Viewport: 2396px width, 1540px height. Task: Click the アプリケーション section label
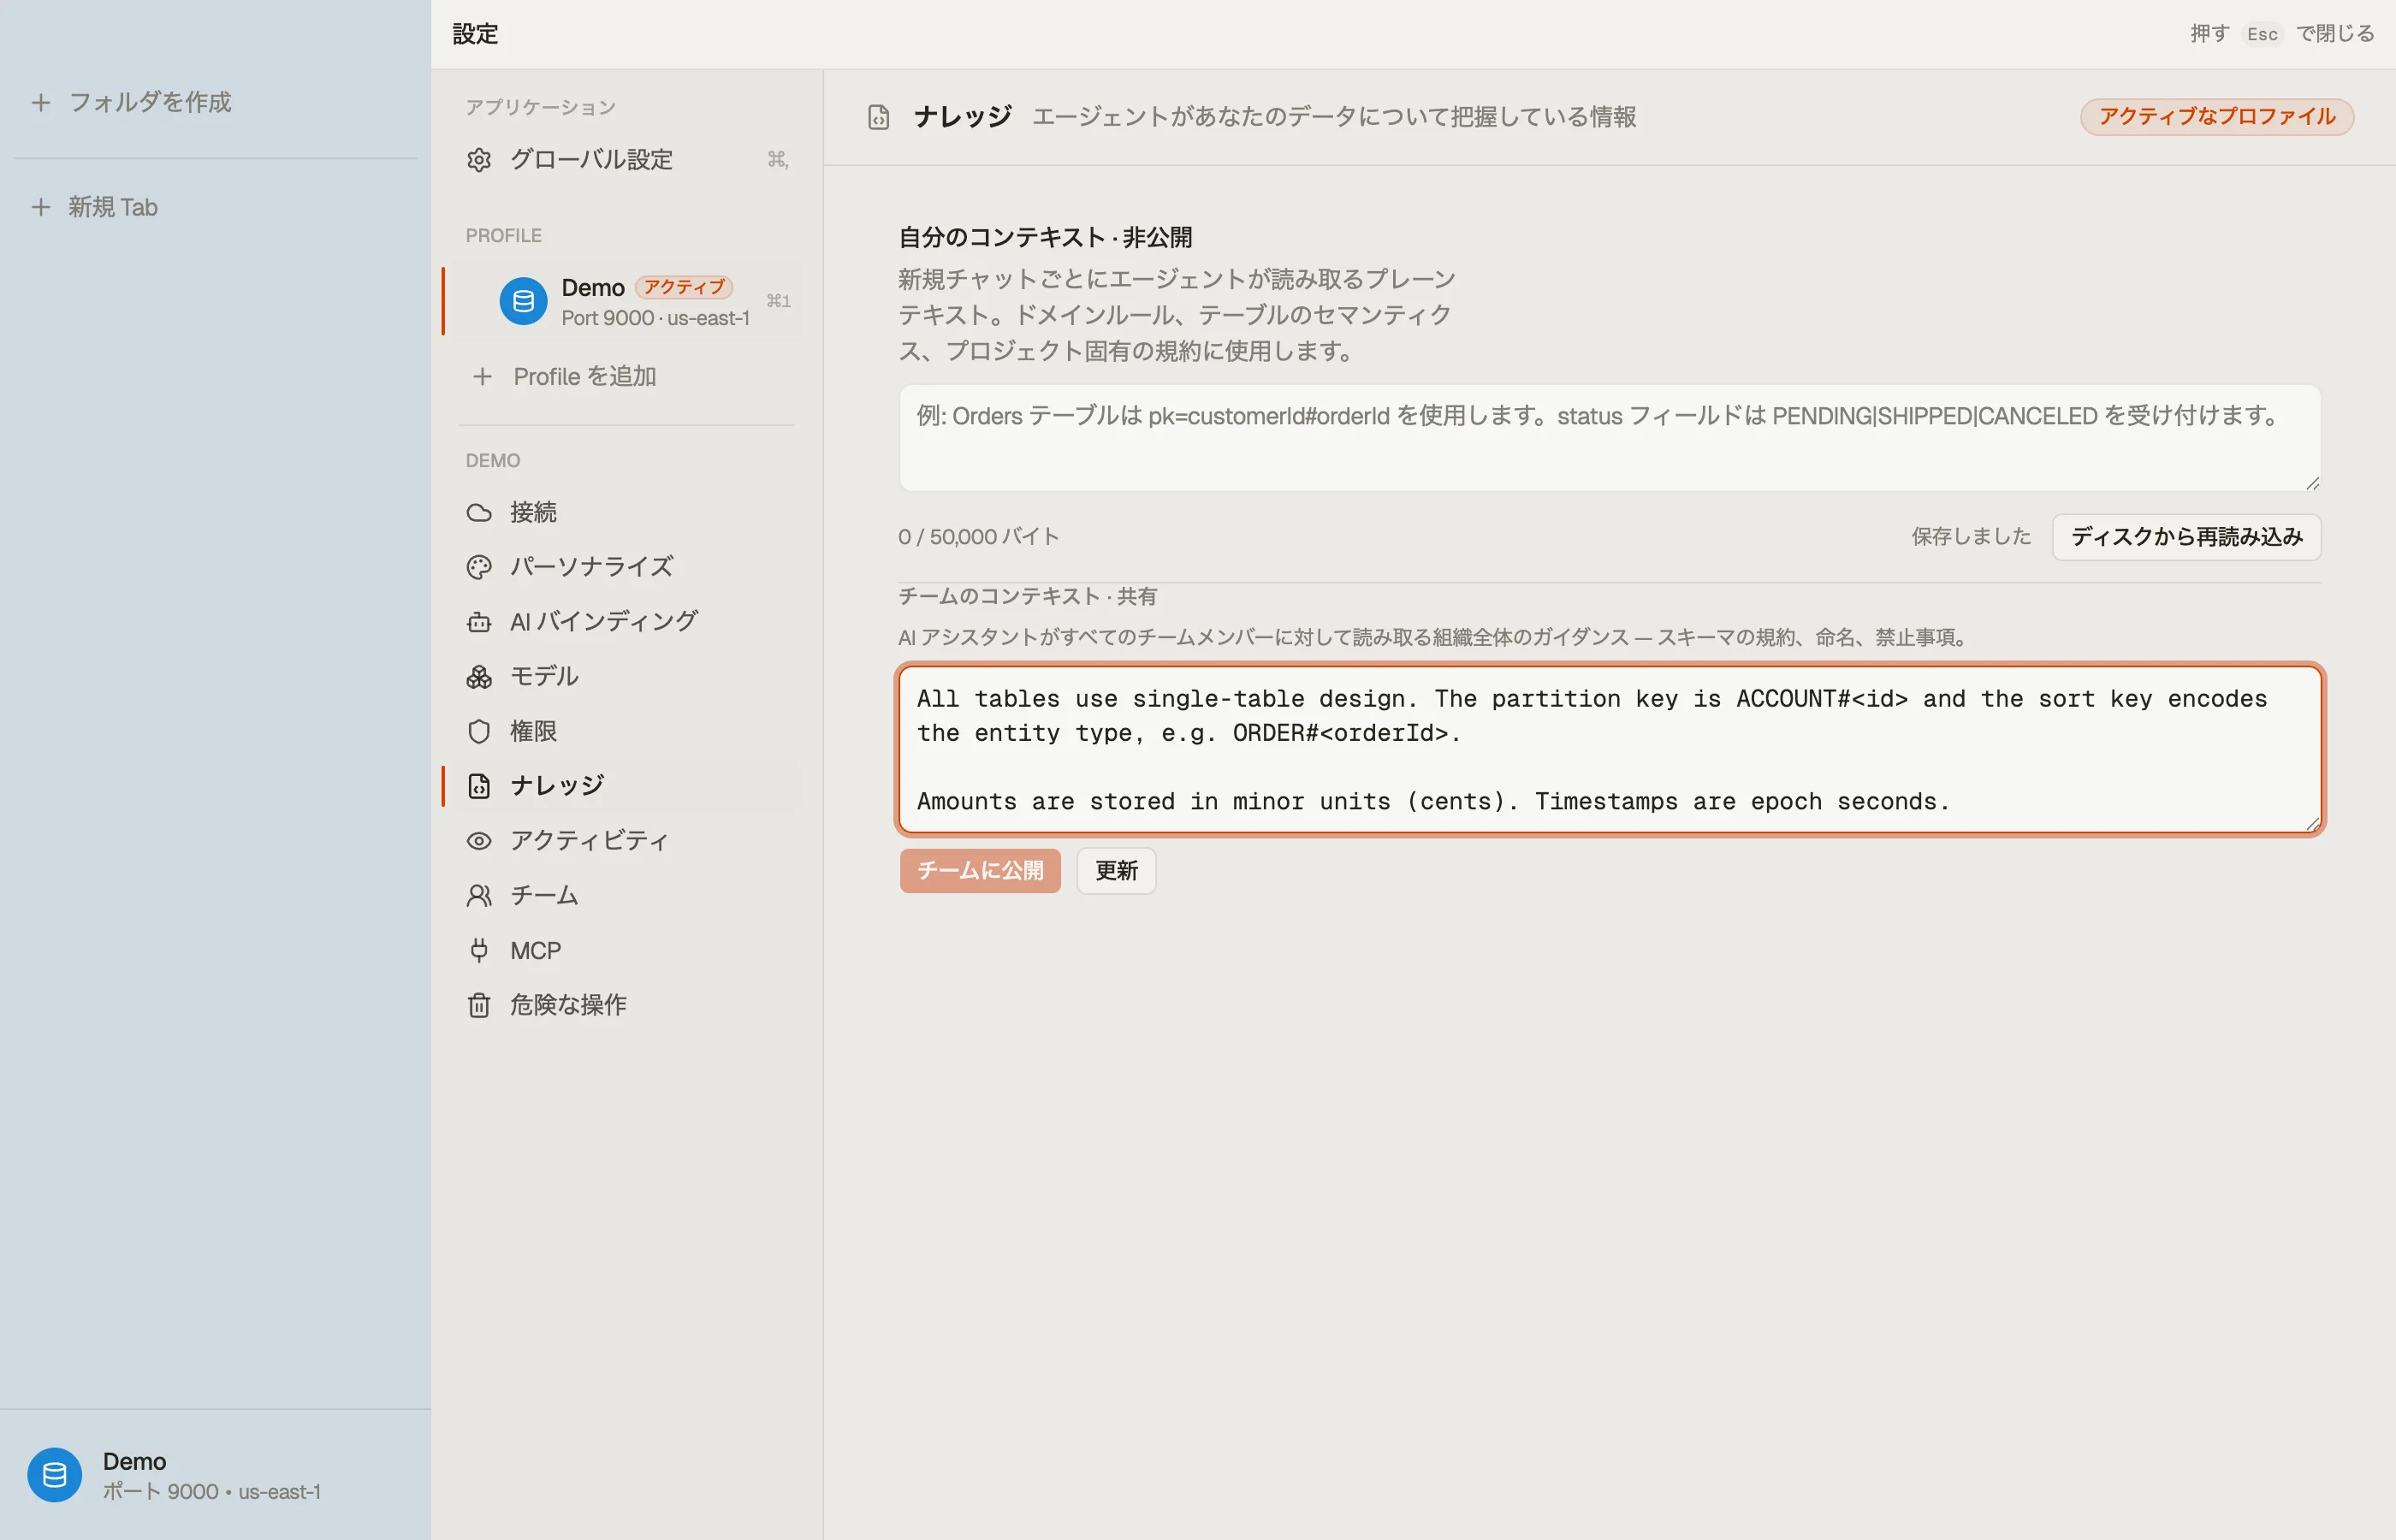pos(540,108)
